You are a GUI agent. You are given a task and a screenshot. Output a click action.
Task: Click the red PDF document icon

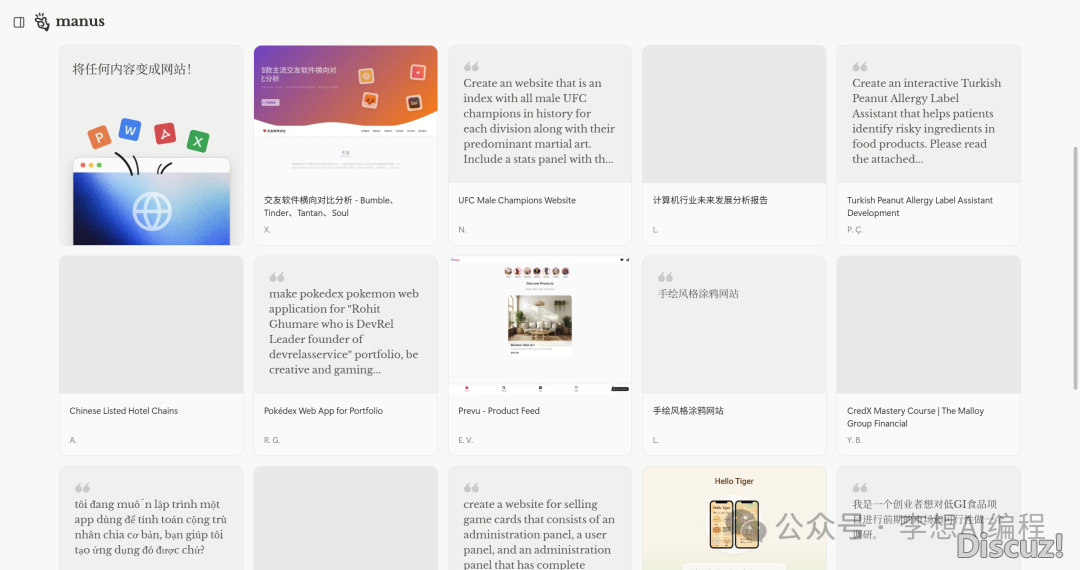[165, 133]
